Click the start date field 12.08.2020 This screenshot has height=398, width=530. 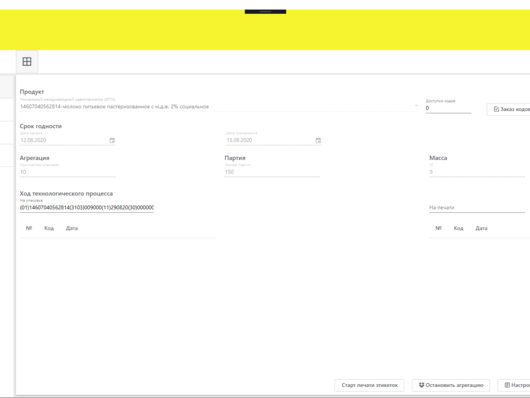pos(67,140)
